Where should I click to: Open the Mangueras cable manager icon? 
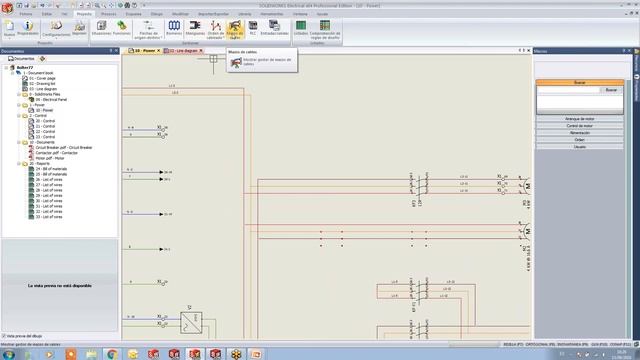pyautogui.click(x=195, y=28)
